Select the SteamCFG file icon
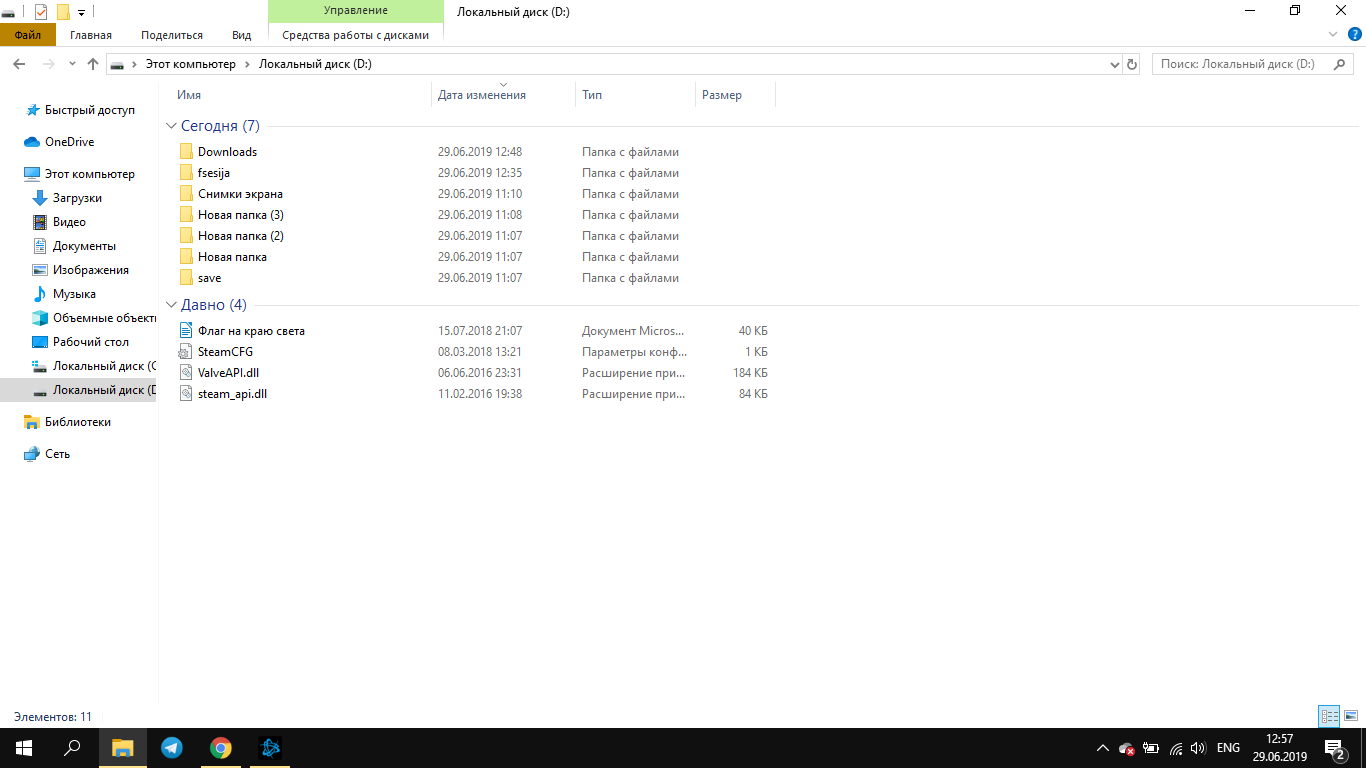The width and height of the screenshot is (1366, 768). click(186, 352)
